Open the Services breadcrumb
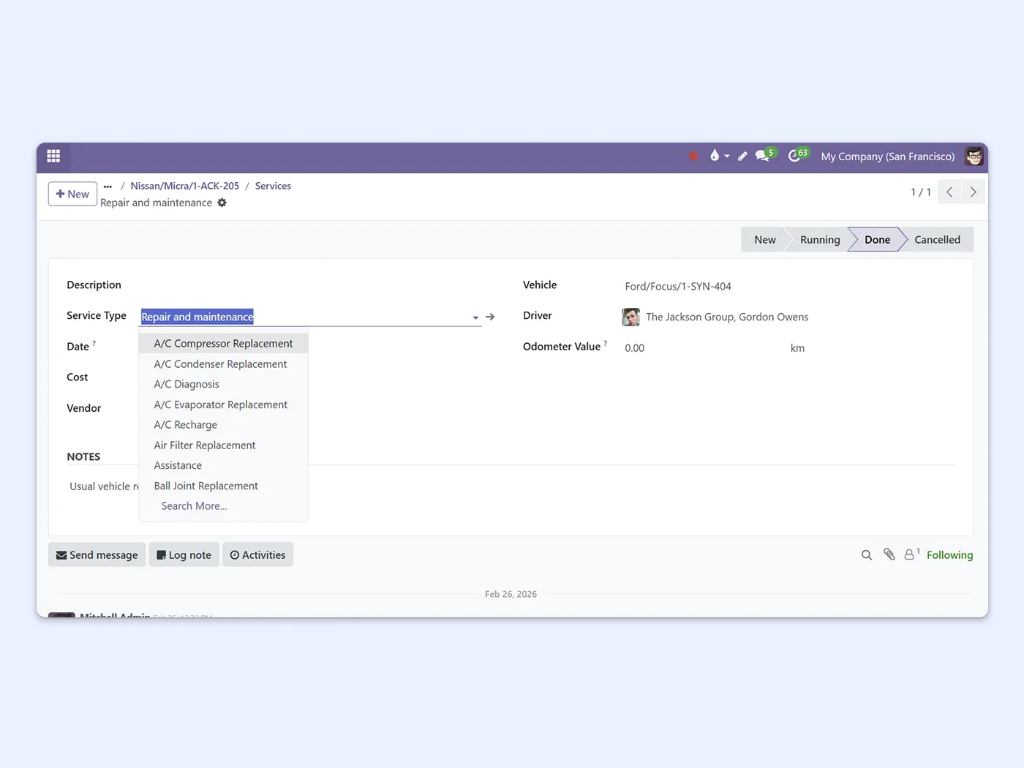The width and height of the screenshot is (1024, 768). (272, 185)
